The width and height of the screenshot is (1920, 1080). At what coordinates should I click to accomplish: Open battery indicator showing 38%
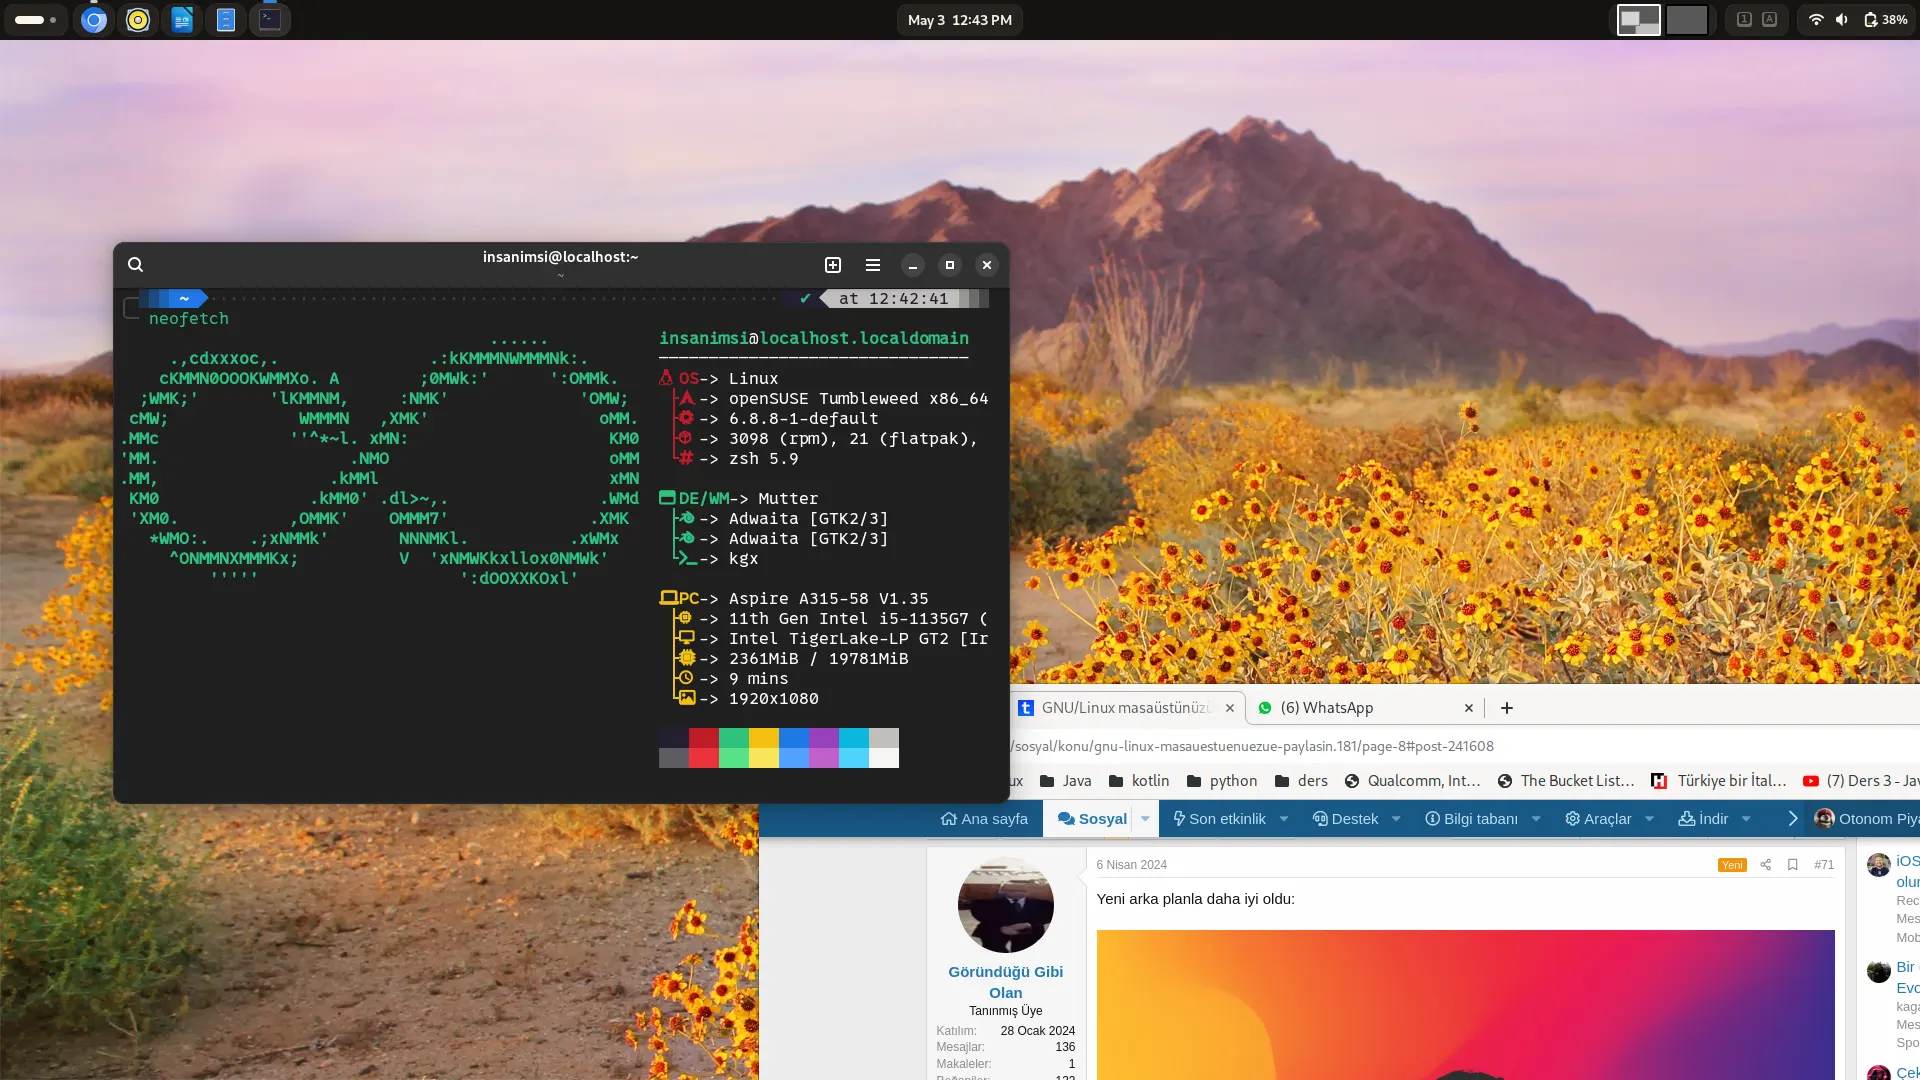coord(1885,20)
